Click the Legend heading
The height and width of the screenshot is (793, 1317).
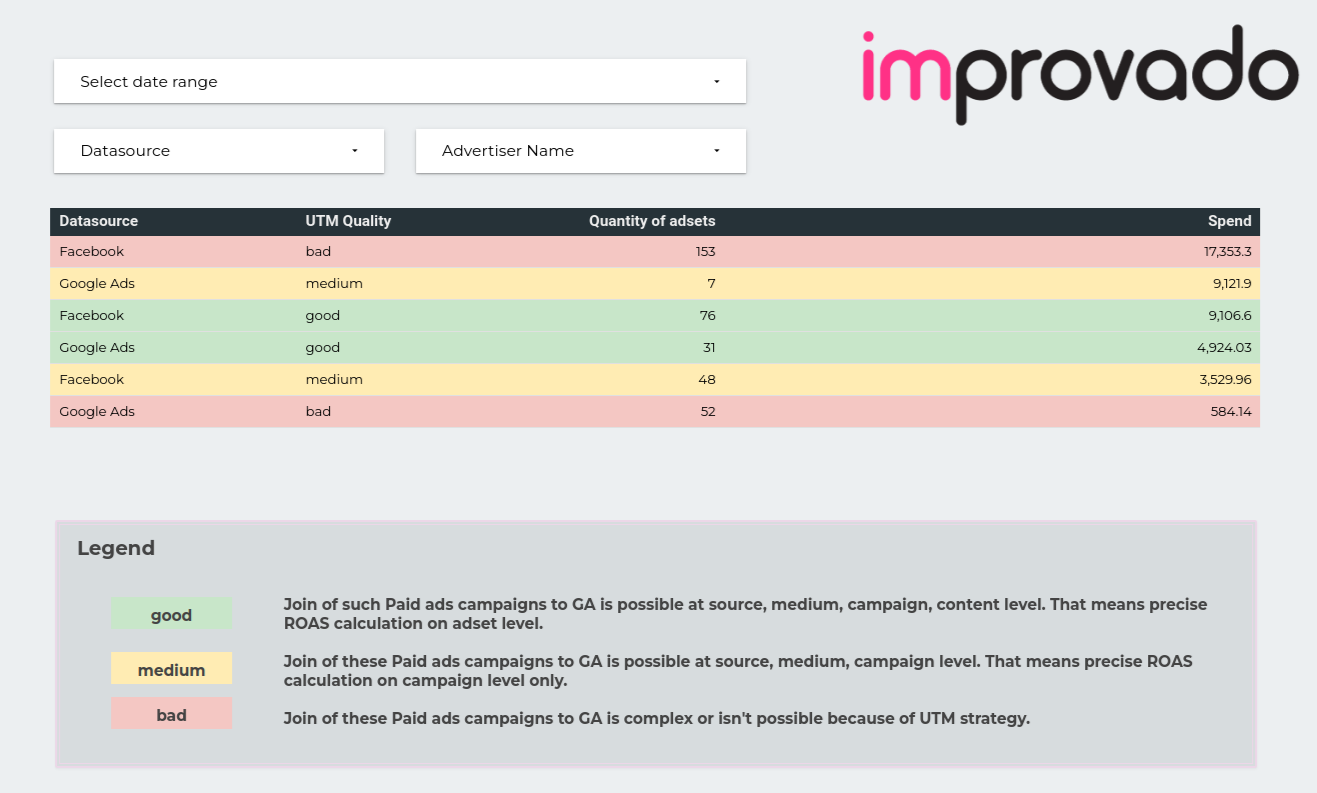coord(116,548)
